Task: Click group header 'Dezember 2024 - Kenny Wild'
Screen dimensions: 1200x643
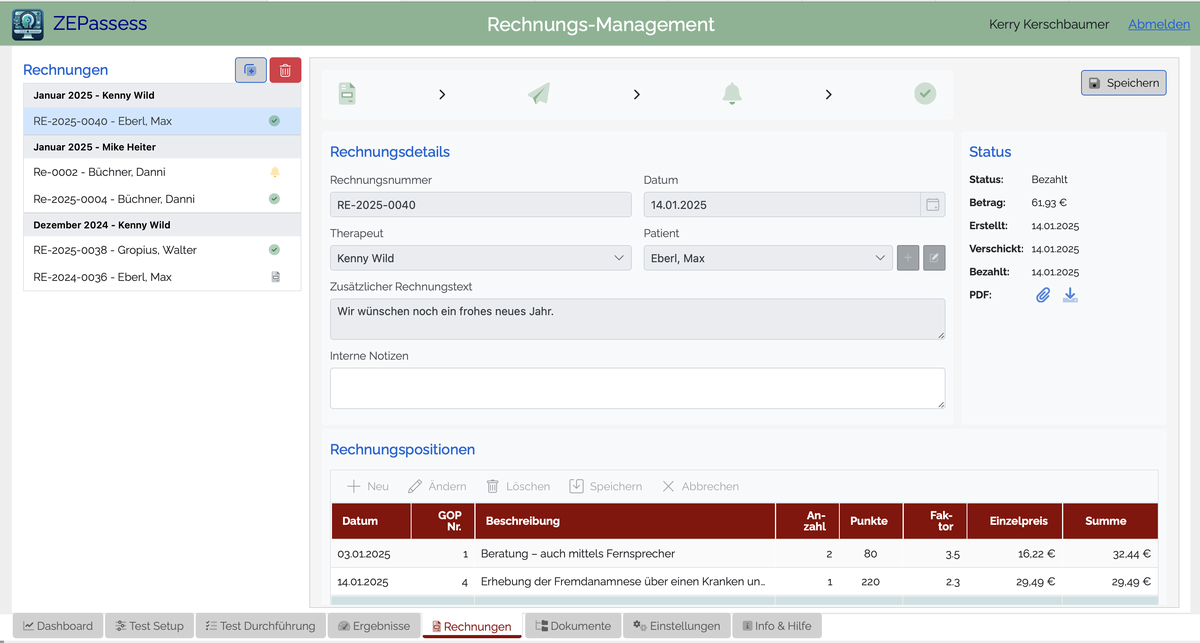Action: tap(162, 225)
